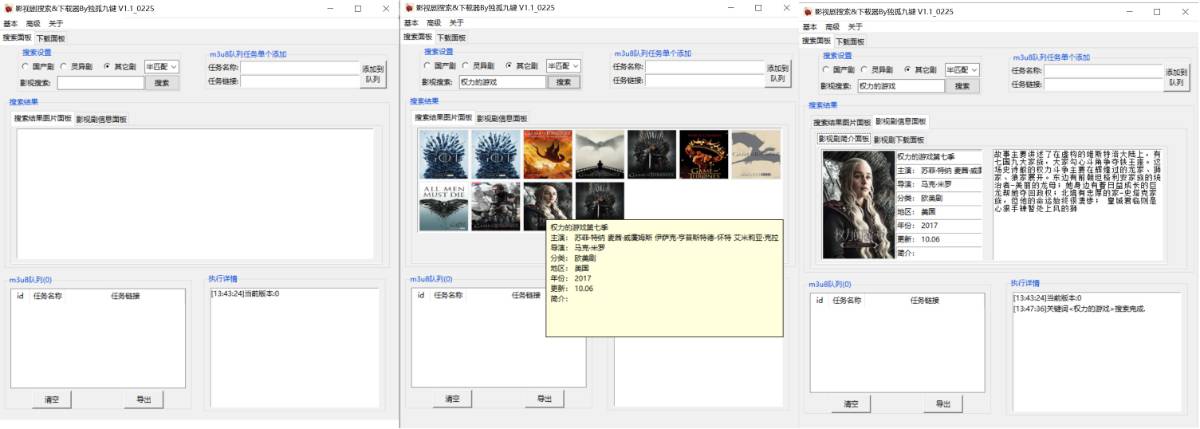Select the beige dragon shadow poster

point(755,155)
